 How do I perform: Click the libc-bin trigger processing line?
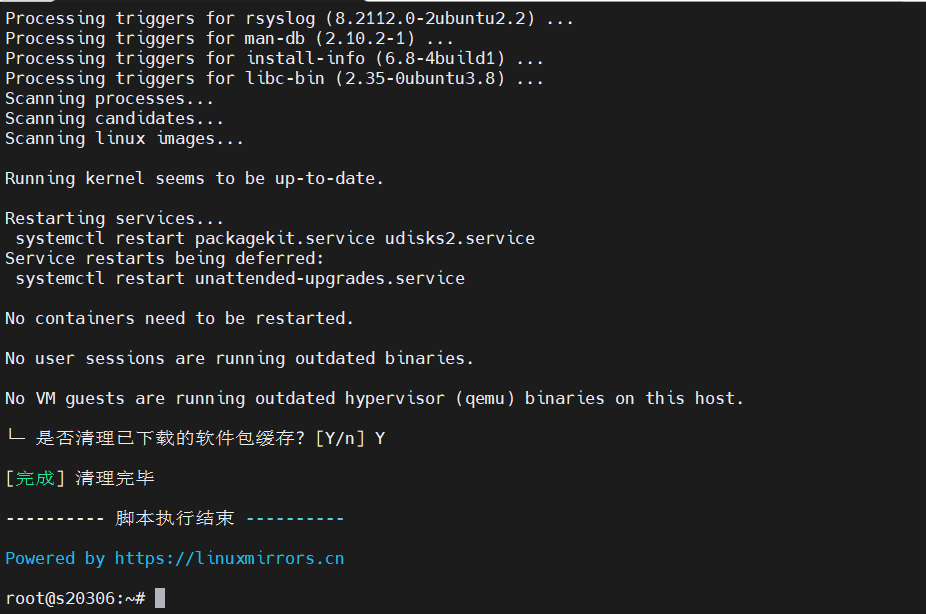click(274, 78)
